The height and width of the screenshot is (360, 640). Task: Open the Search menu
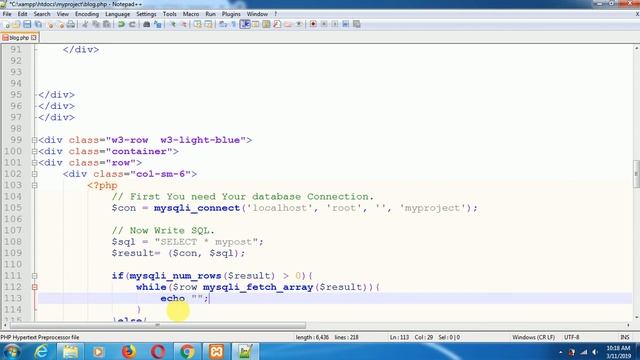(x=42, y=14)
